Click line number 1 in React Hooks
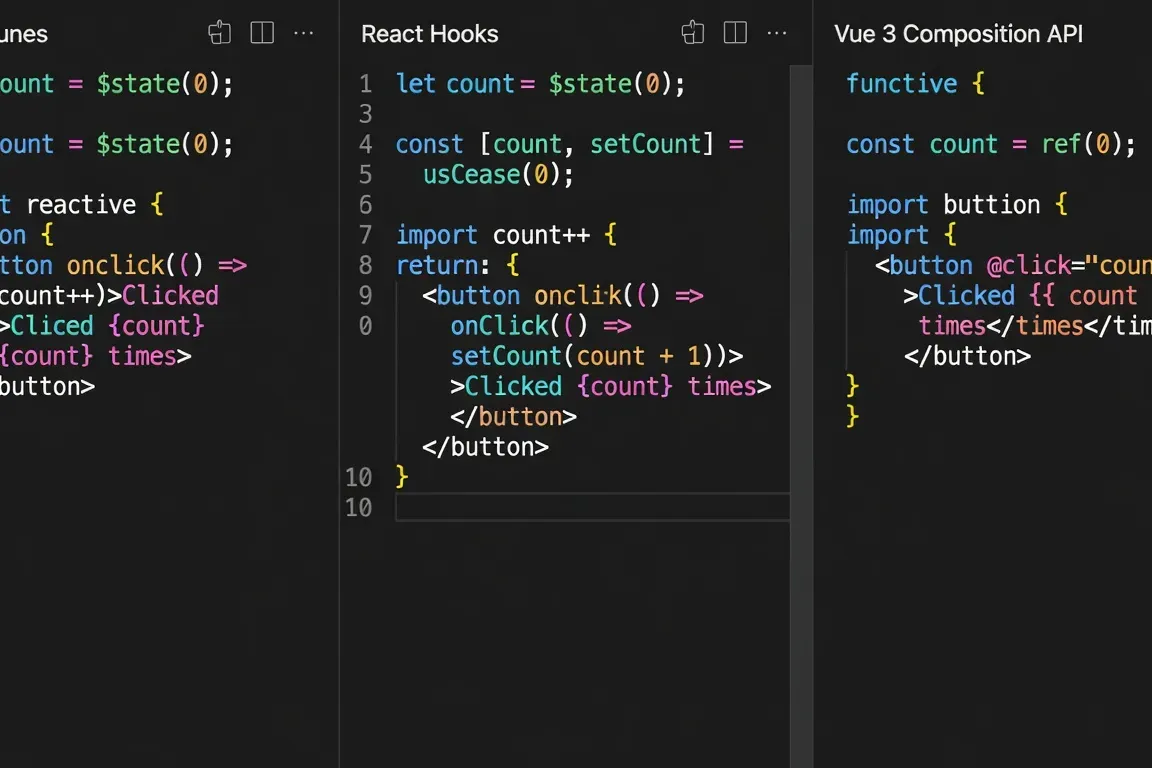This screenshot has height=768, width=1152. click(365, 84)
